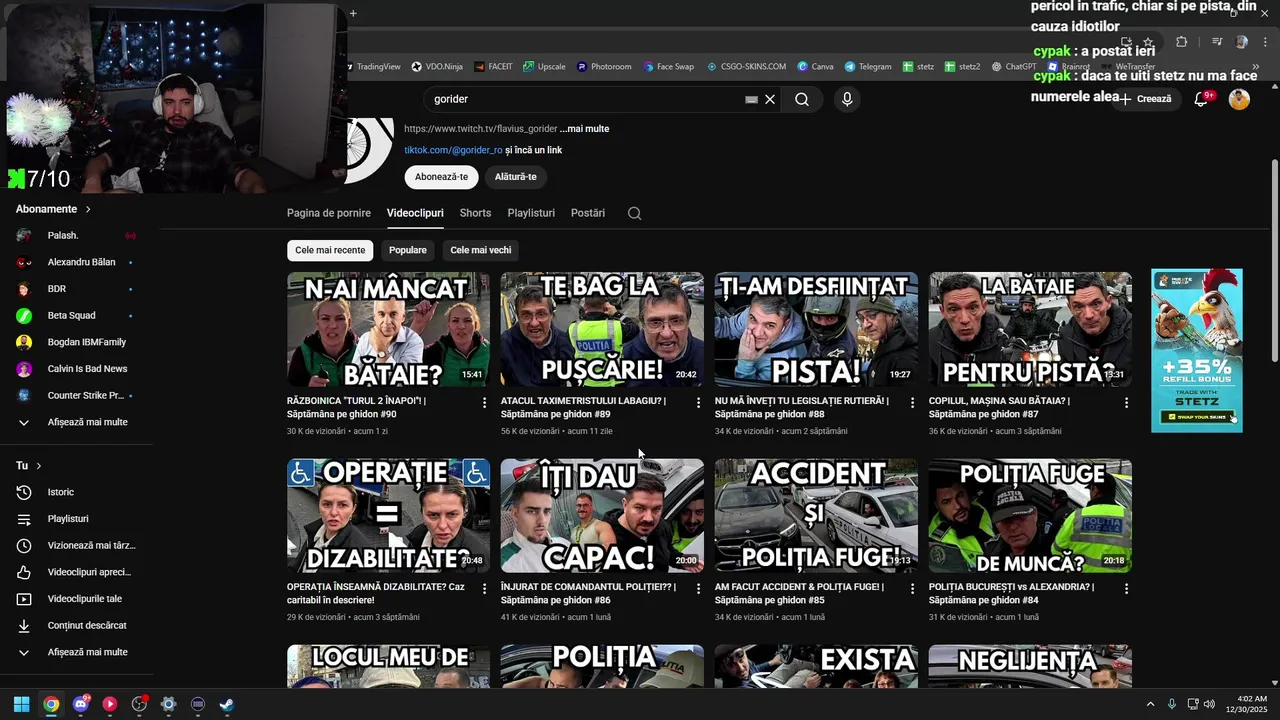
Task: Select Cele mai vechi filter chip
Action: 481,250
